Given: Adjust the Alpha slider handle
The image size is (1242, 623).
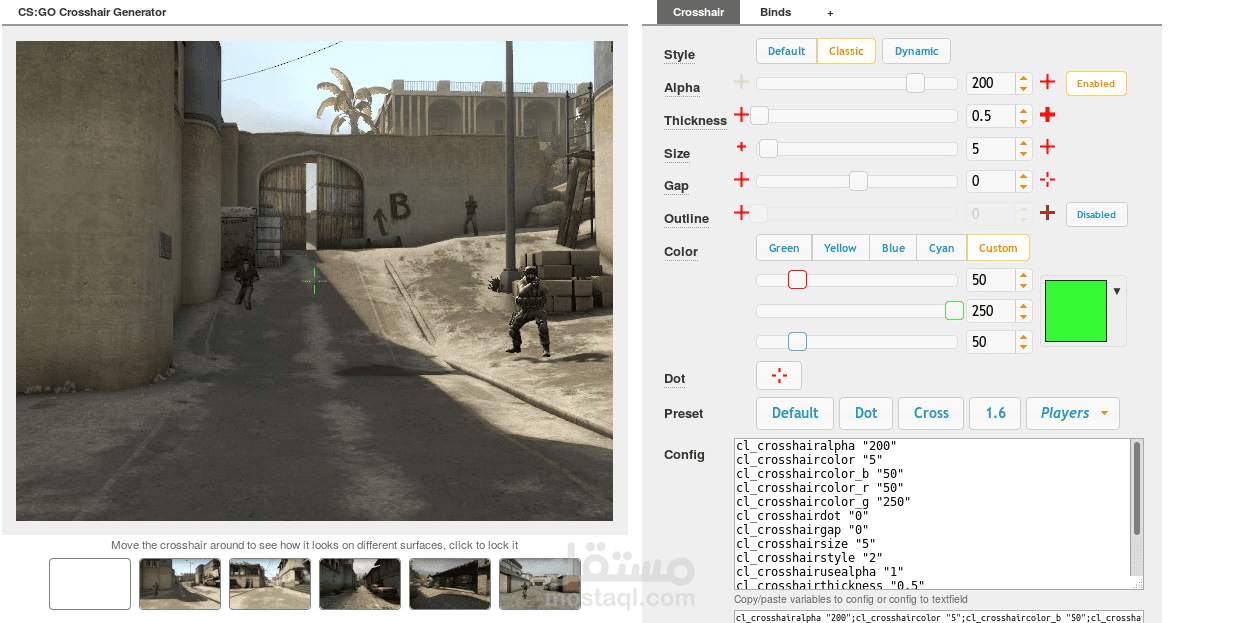Looking at the screenshot, I should 915,83.
